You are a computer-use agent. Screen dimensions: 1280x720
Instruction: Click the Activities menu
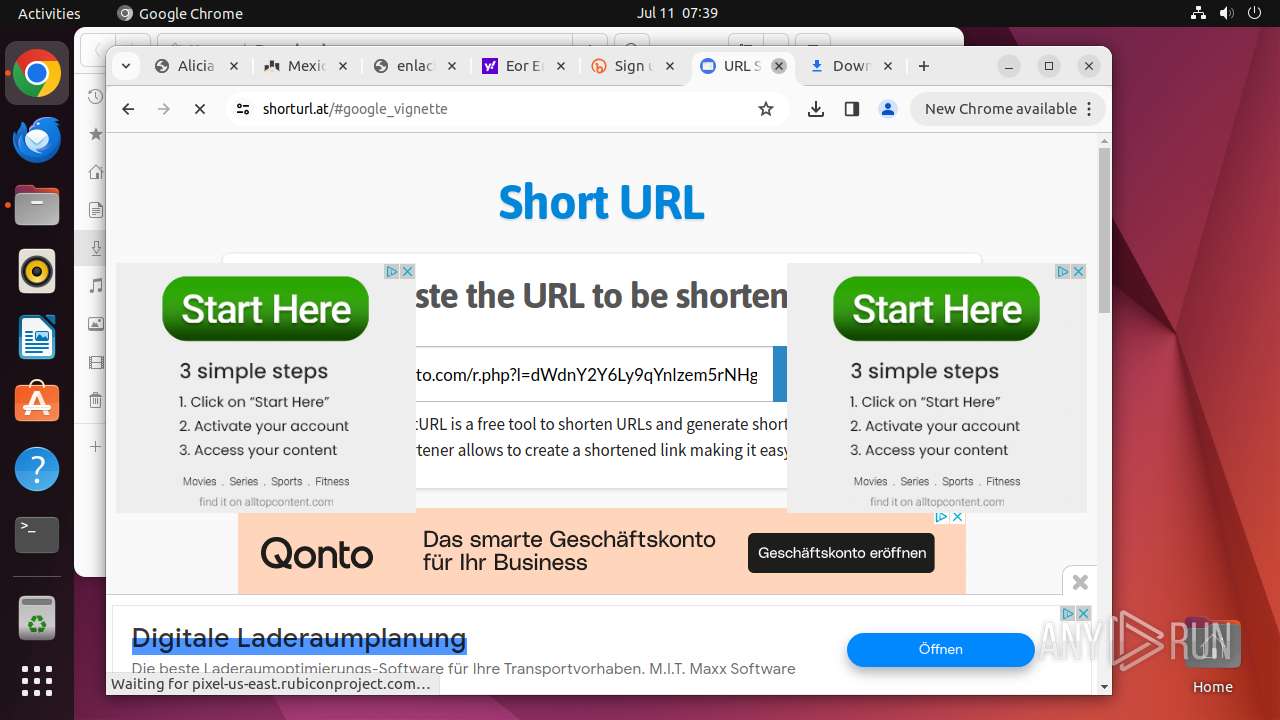click(x=49, y=13)
